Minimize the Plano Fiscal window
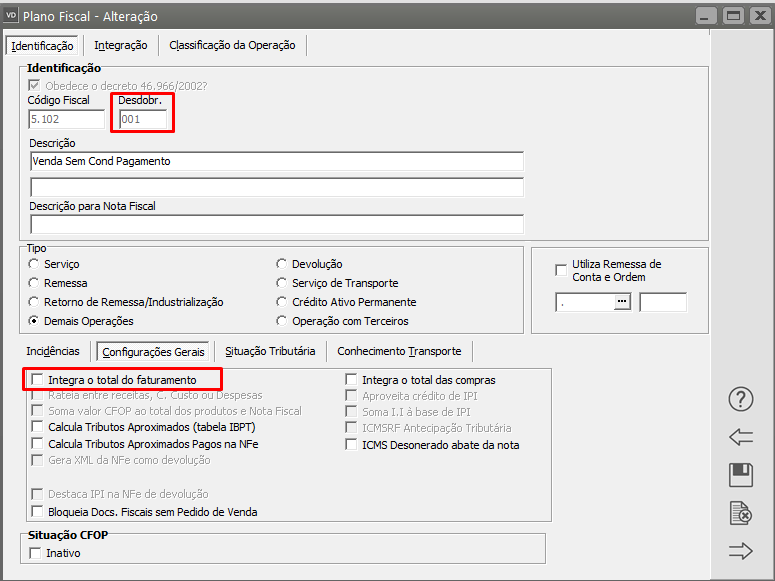The width and height of the screenshot is (775, 581). 706,16
